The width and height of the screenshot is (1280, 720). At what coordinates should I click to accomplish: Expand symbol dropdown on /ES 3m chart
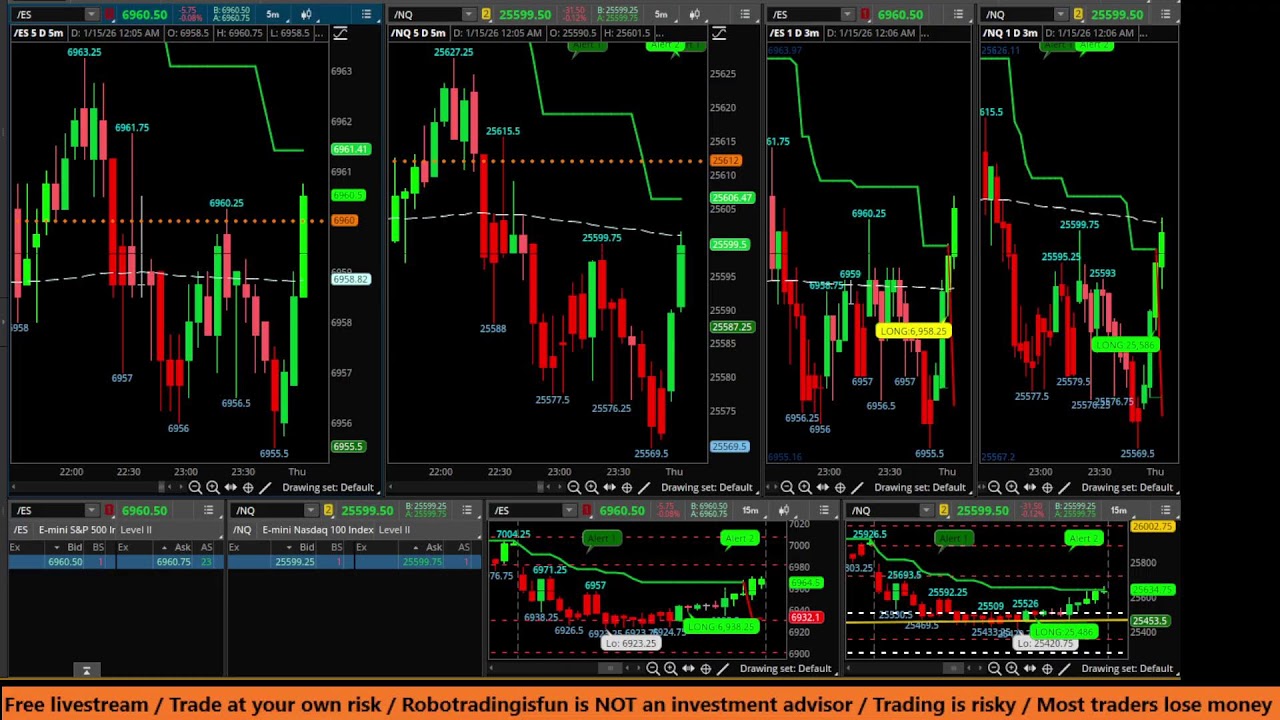tap(848, 14)
